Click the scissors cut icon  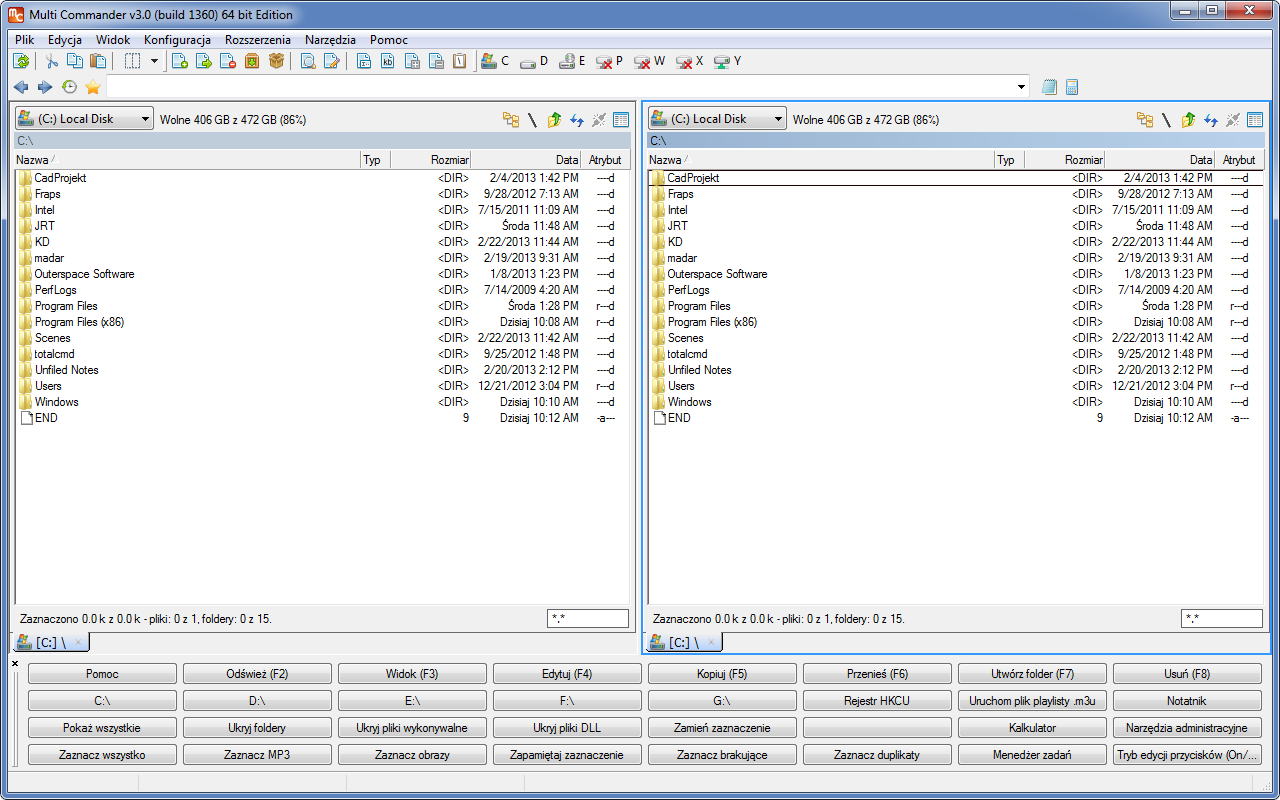(52, 61)
